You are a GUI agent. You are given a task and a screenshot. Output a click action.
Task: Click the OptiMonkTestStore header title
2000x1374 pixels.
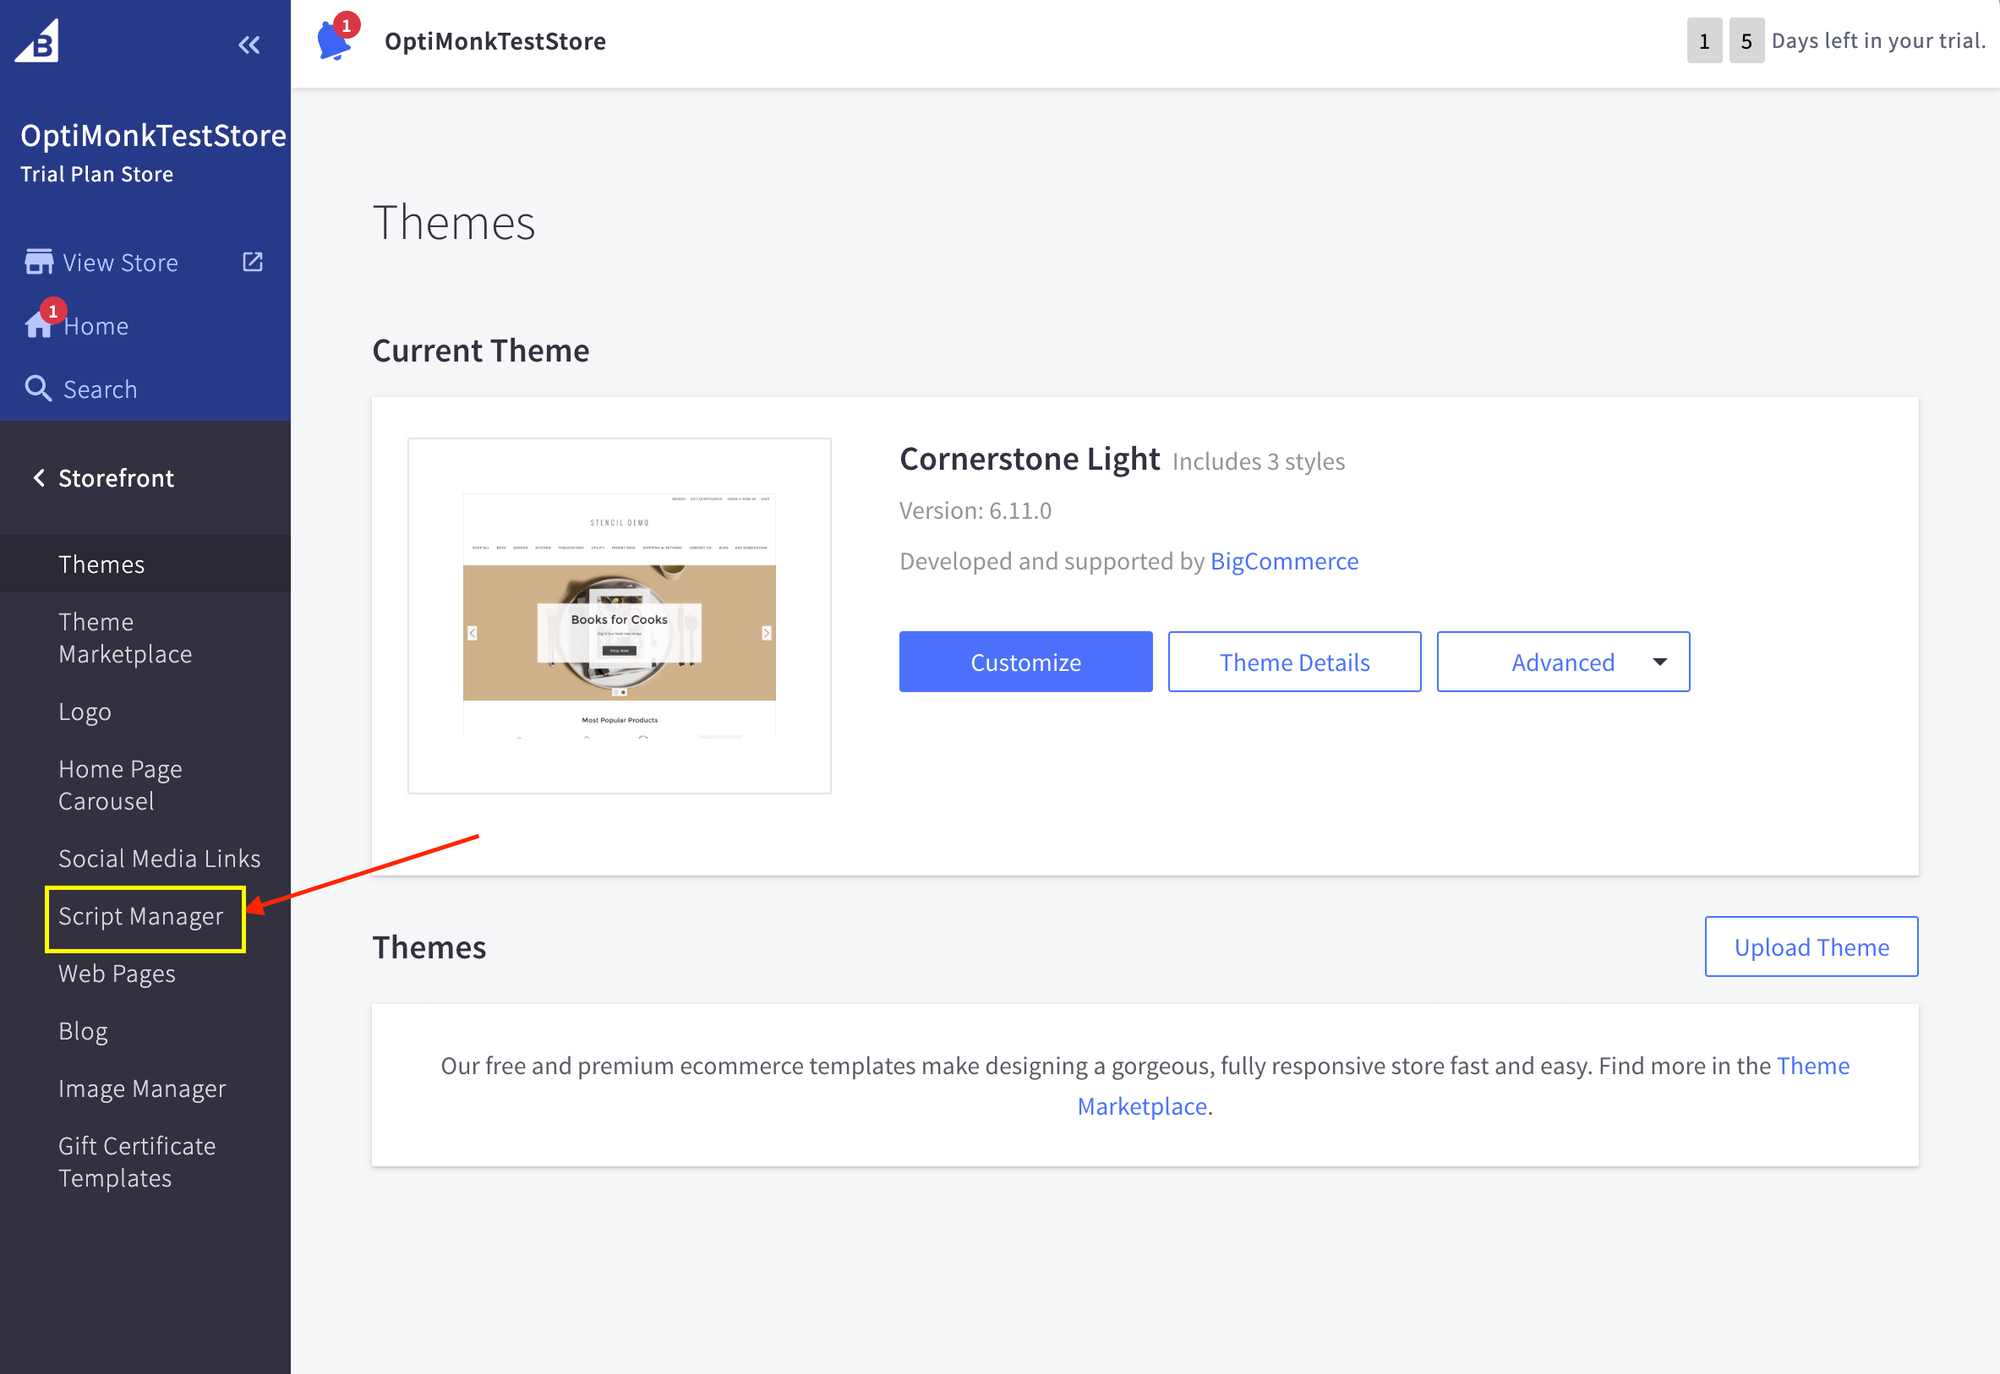[x=495, y=41]
